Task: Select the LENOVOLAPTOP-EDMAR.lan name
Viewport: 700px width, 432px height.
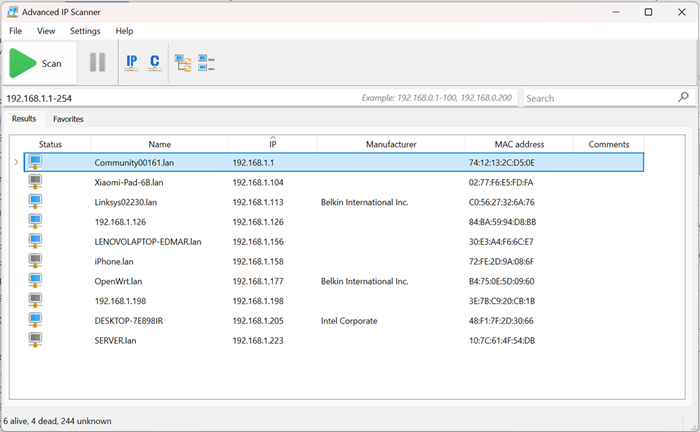Action: 148,241
